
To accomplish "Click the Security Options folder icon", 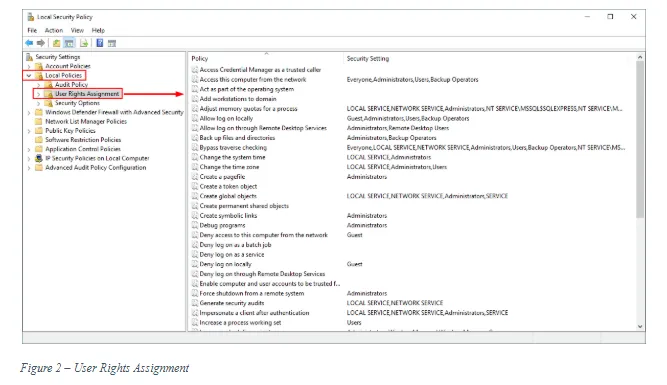I will 49,103.
